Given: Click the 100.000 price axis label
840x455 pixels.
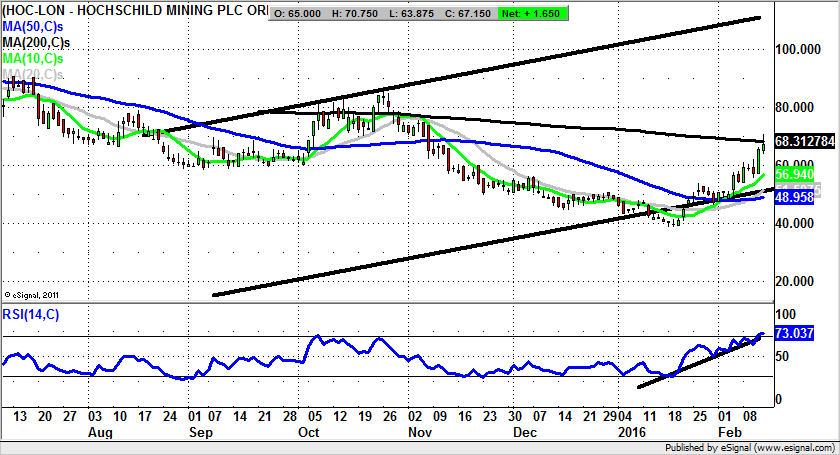Looking at the screenshot, I should coord(800,49).
